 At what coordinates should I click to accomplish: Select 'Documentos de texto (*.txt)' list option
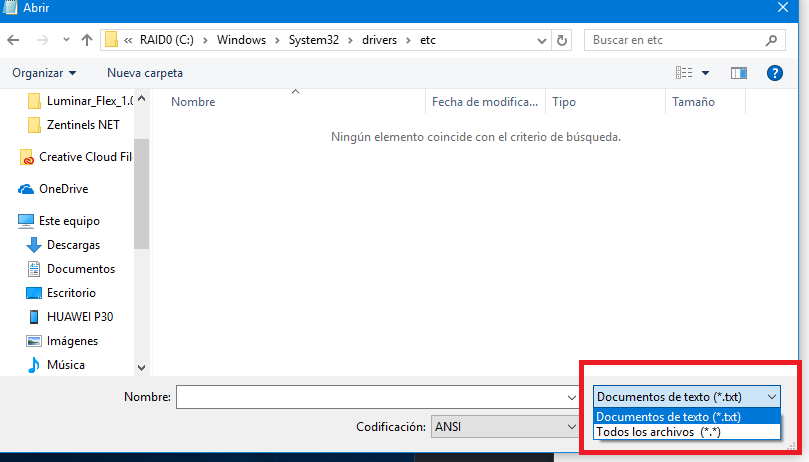(x=668, y=417)
